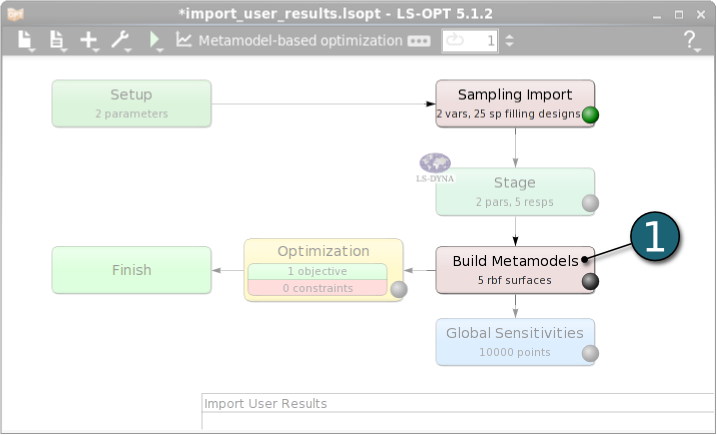This screenshot has height=435, width=717.
Task: Decrease the iteration count with down arrow
Action: [x=509, y=45]
